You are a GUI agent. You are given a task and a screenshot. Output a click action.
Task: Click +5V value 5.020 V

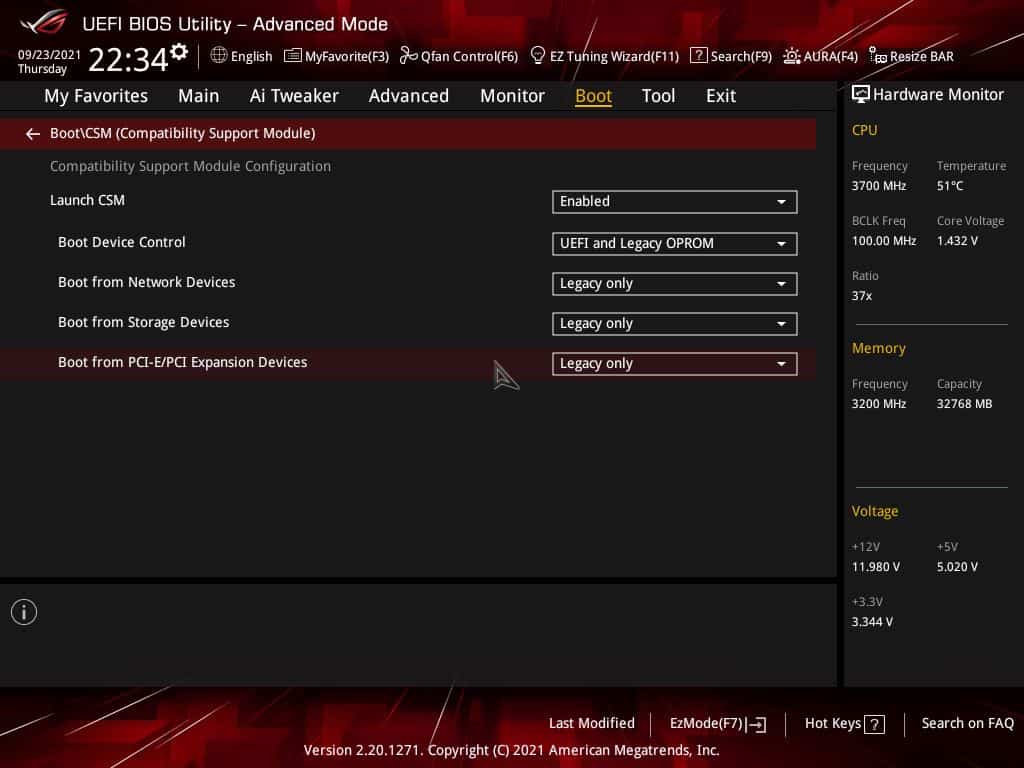click(957, 567)
